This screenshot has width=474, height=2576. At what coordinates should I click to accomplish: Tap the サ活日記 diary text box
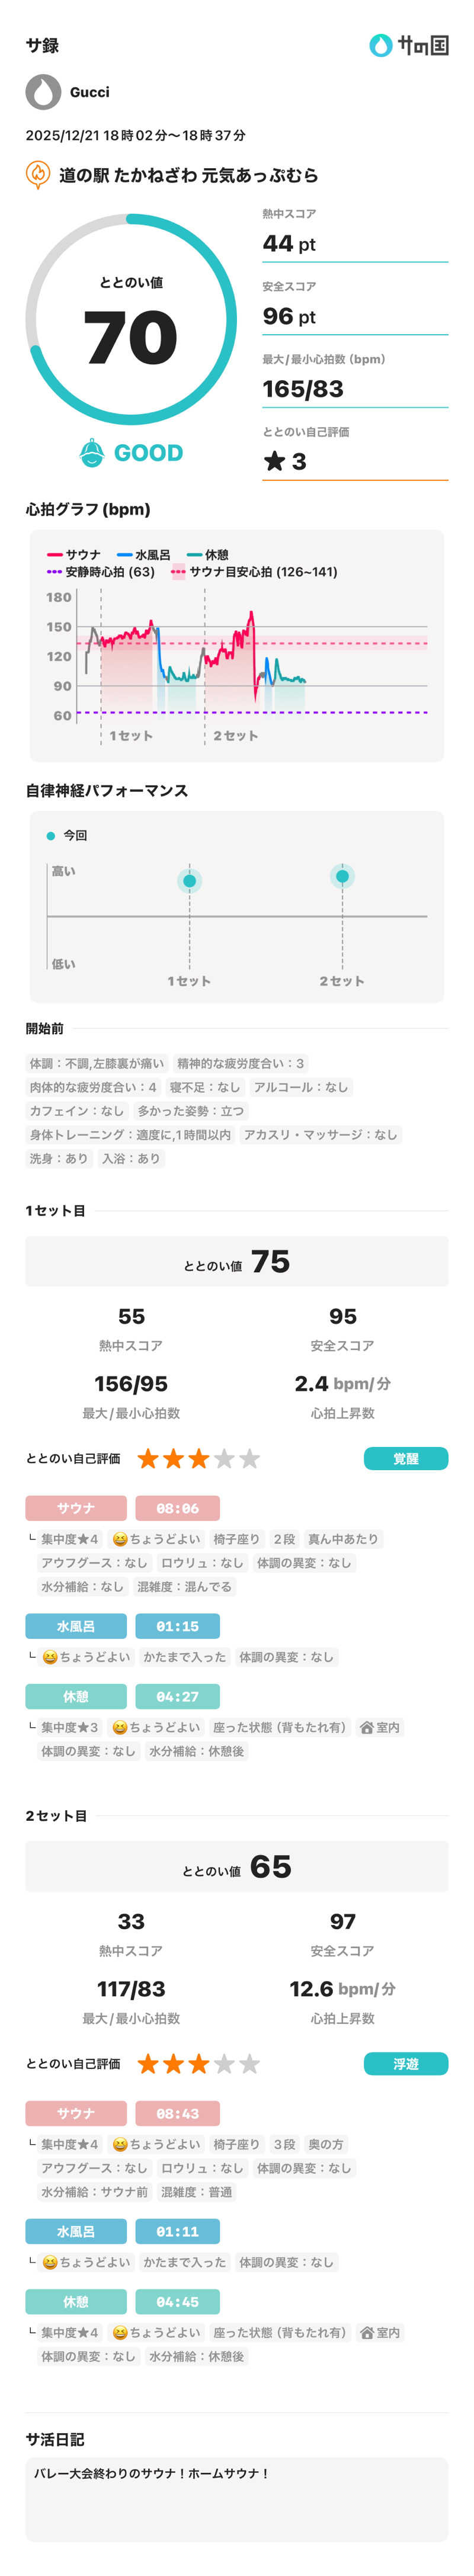237,2499
